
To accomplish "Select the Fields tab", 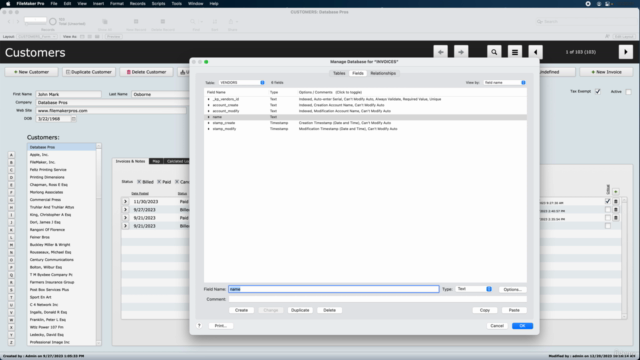I will pos(358,73).
